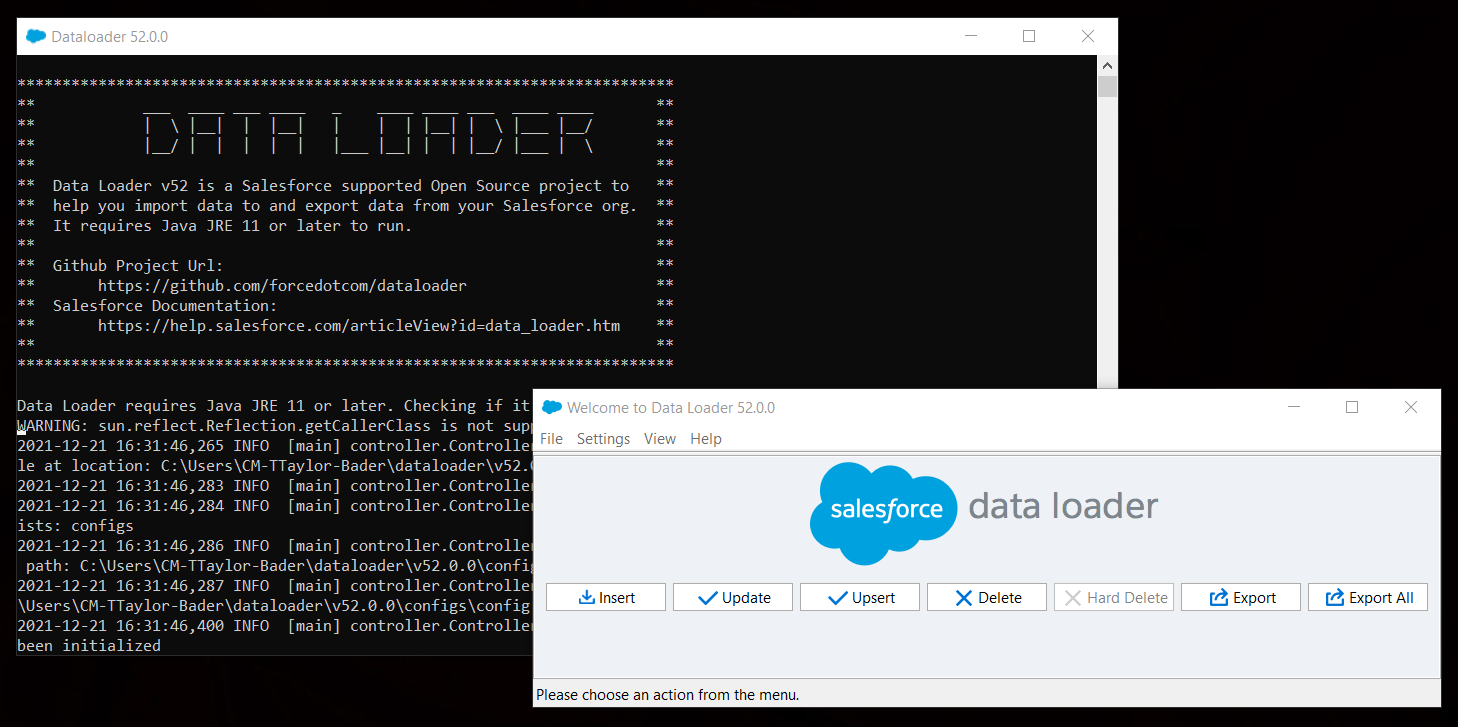
Task: Click the 'been initialized' console line
Action: (89, 646)
